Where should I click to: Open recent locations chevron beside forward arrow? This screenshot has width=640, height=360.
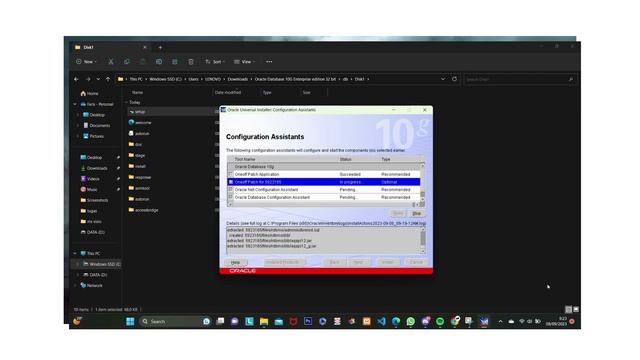pyautogui.click(x=98, y=79)
